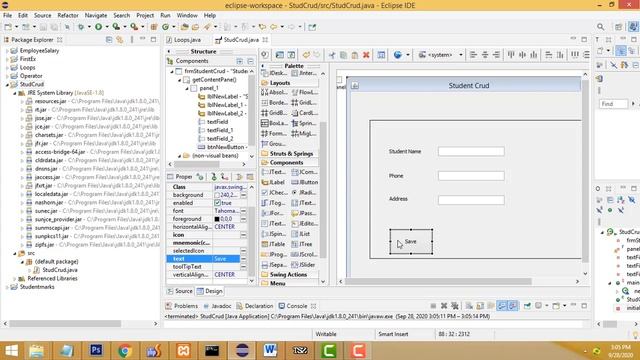Collapse the StudCrud project node
This screenshot has height=360, width=640.
click(x=7, y=84)
